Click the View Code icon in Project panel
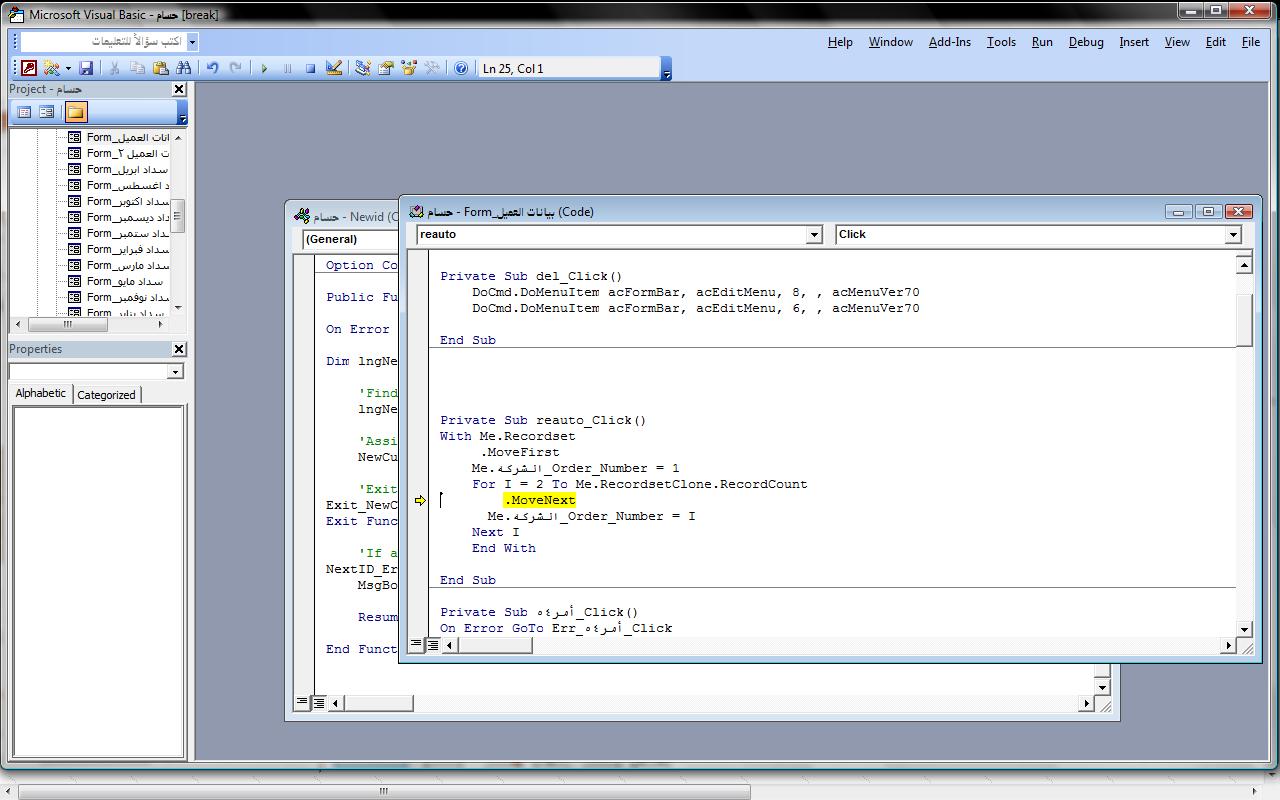The image size is (1280, 800). tap(24, 112)
